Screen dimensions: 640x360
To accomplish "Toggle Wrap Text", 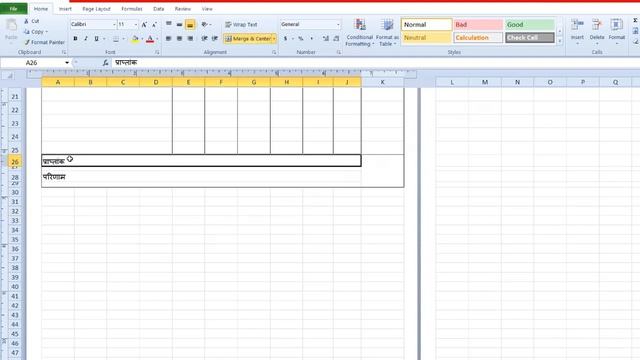I will pyautogui.click(x=242, y=24).
